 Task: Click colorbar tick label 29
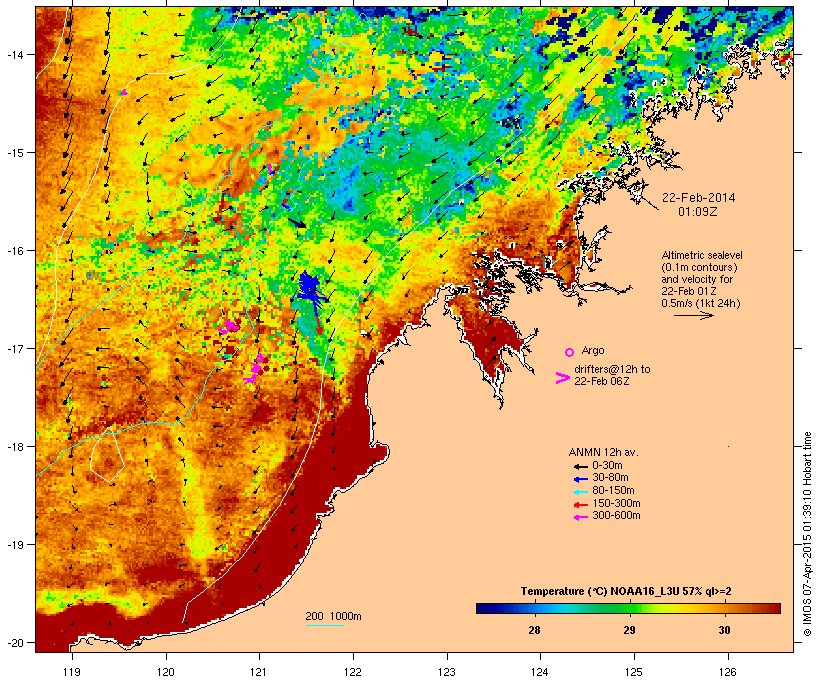pyautogui.click(x=629, y=630)
